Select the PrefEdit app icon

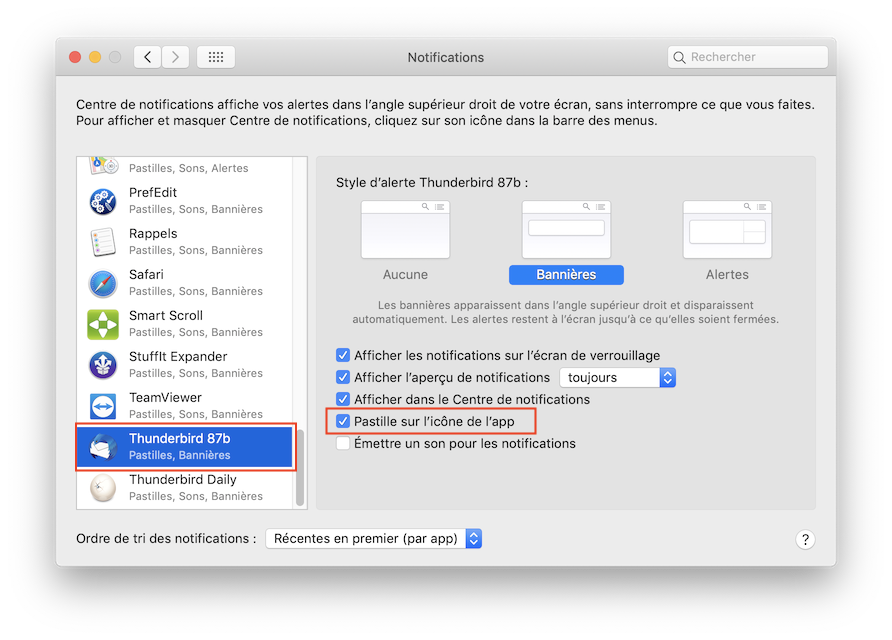click(x=103, y=201)
